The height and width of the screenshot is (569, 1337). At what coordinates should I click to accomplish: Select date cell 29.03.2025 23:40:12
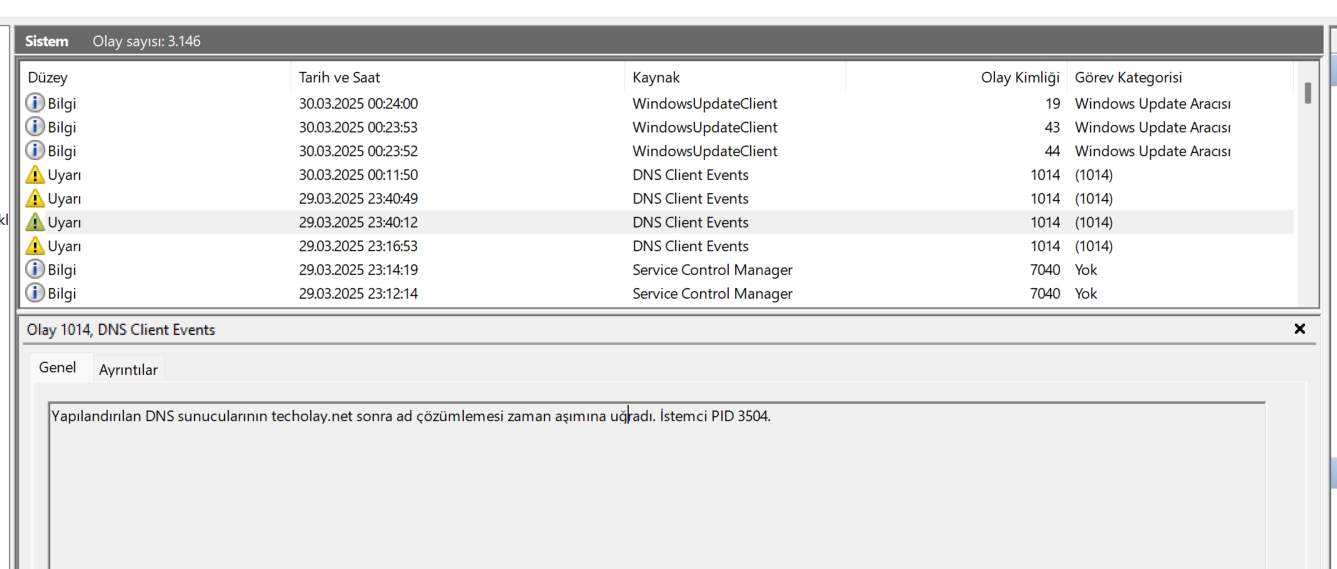[358, 222]
